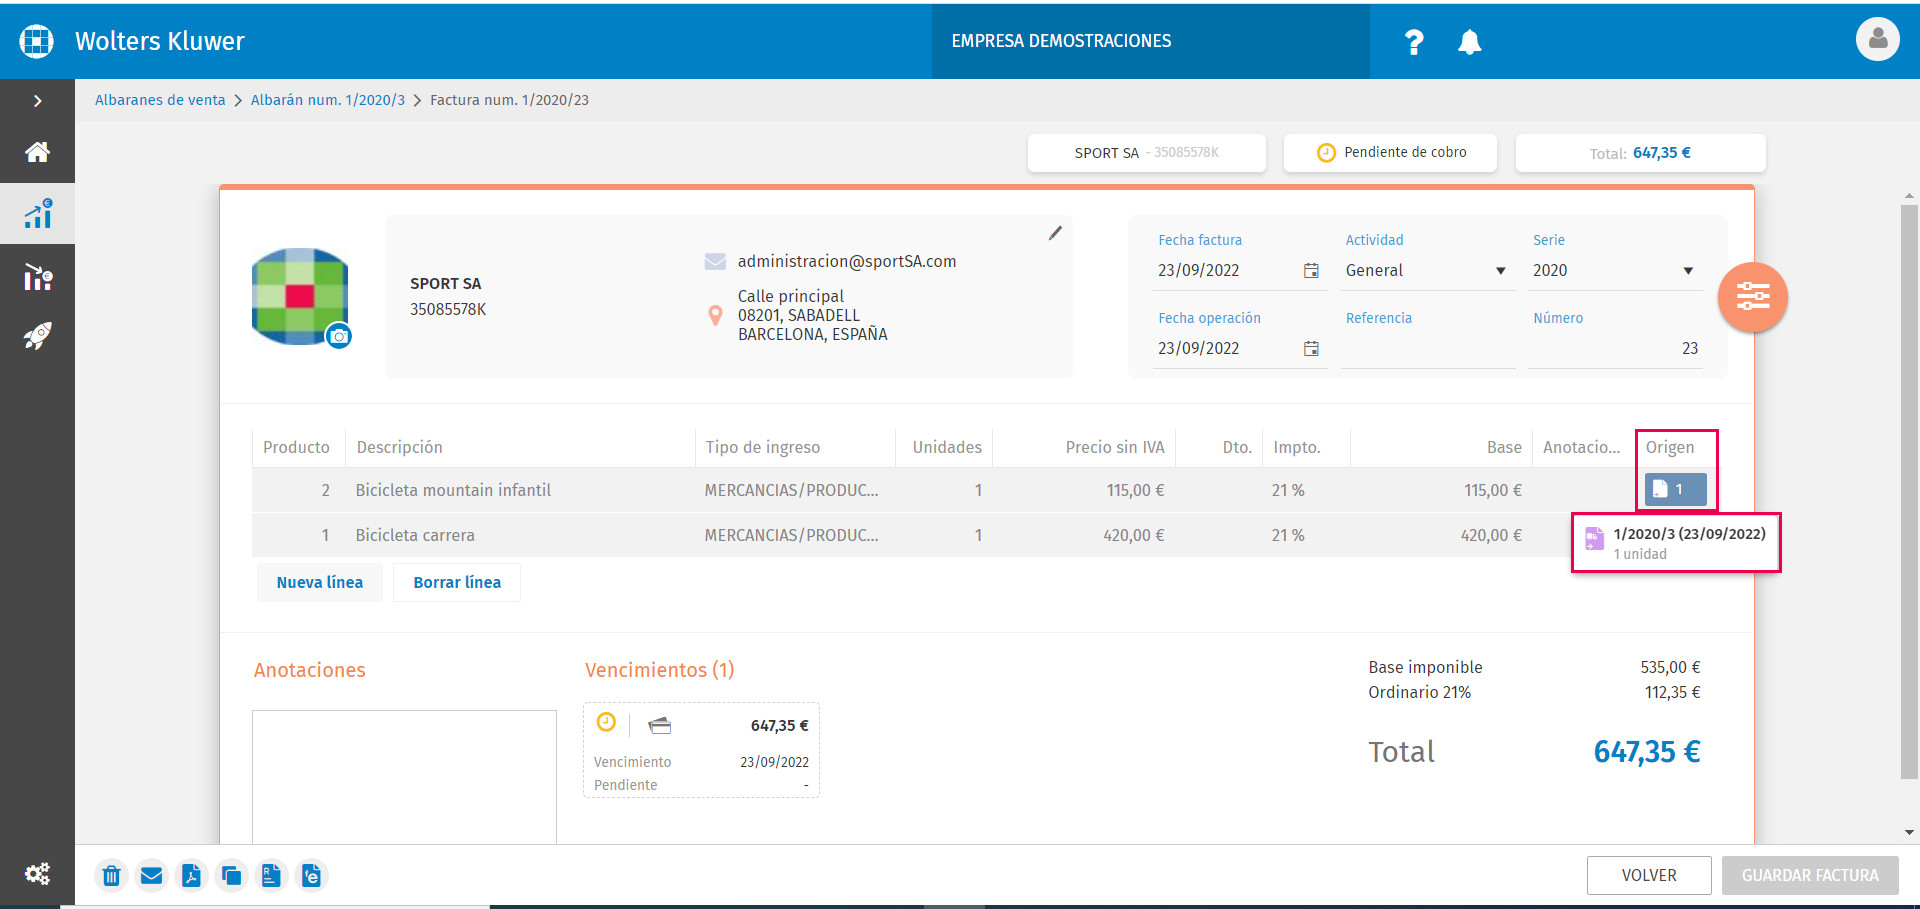This screenshot has height=909, width=1920.
Task: Open the help question mark
Action: pos(1413,42)
